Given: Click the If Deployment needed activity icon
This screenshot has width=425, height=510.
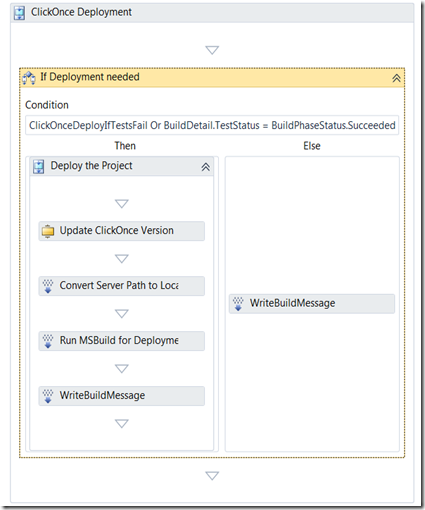Looking at the screenshot, I should (29, 78).
